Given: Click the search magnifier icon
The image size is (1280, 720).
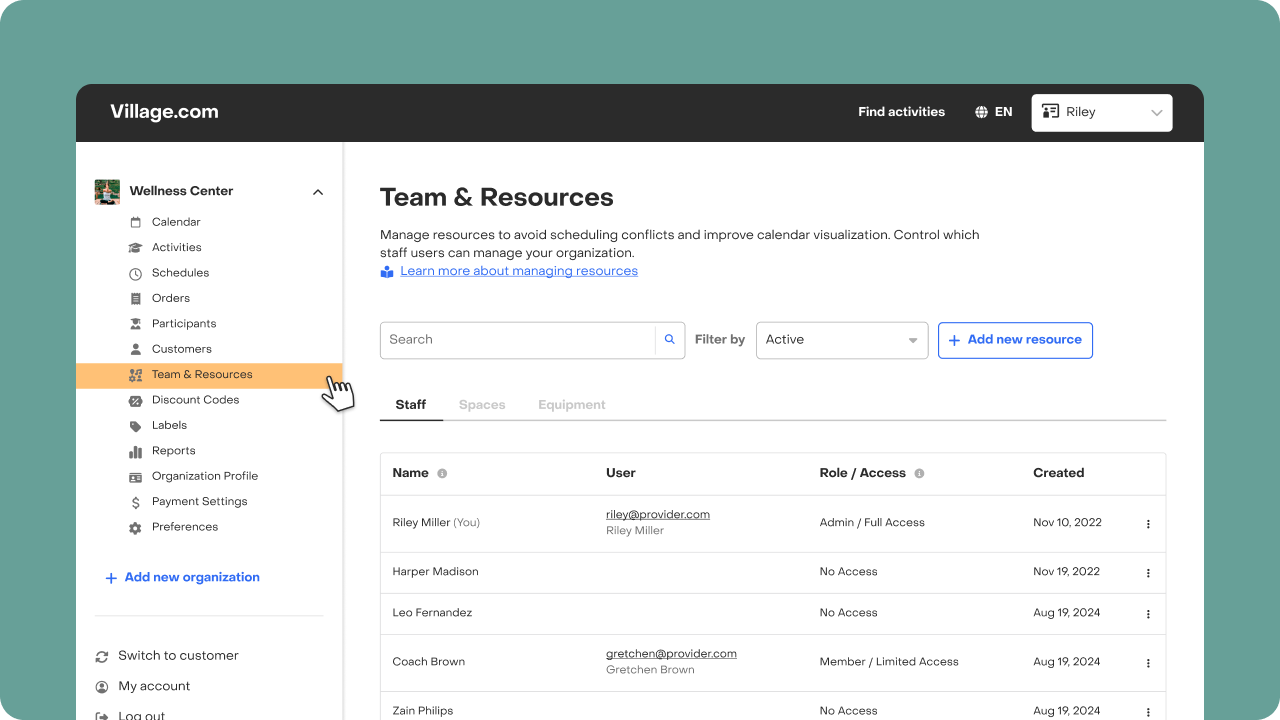Looking at the screenshot, I should pyautogui.click(x=670, y=340).
